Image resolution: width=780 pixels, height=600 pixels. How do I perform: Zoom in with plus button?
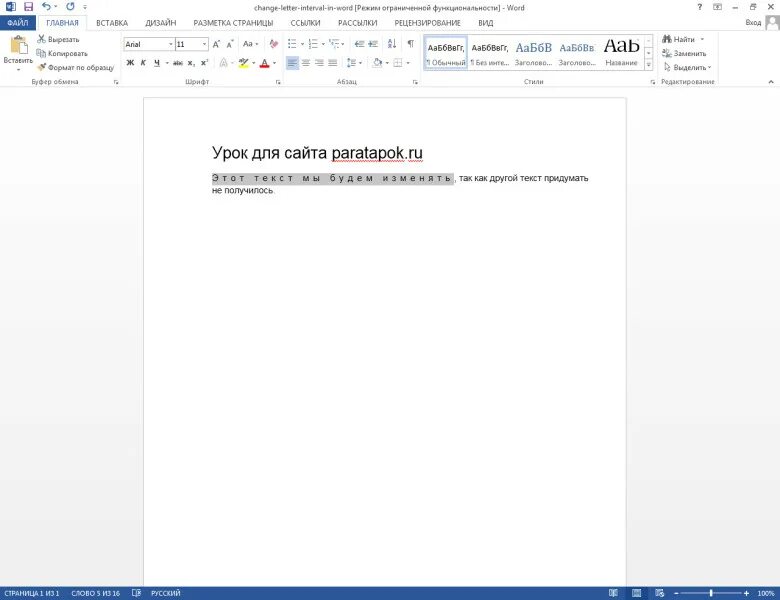coord(746,593)
